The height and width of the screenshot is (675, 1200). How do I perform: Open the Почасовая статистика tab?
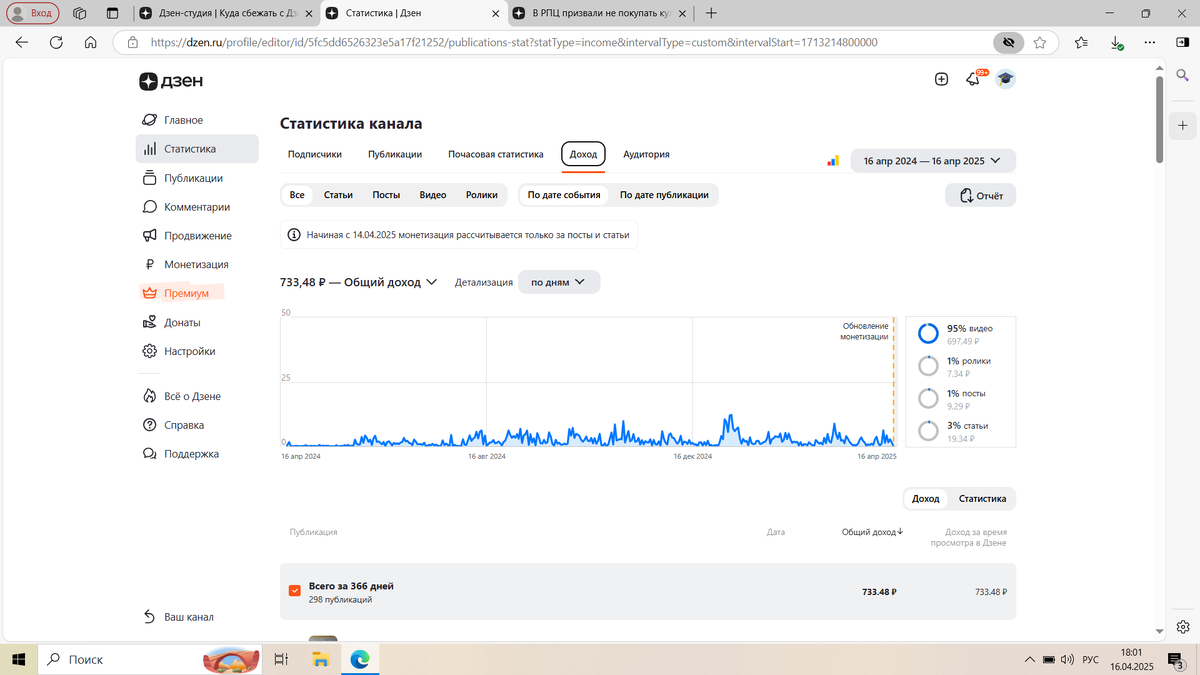pos(496,154)
